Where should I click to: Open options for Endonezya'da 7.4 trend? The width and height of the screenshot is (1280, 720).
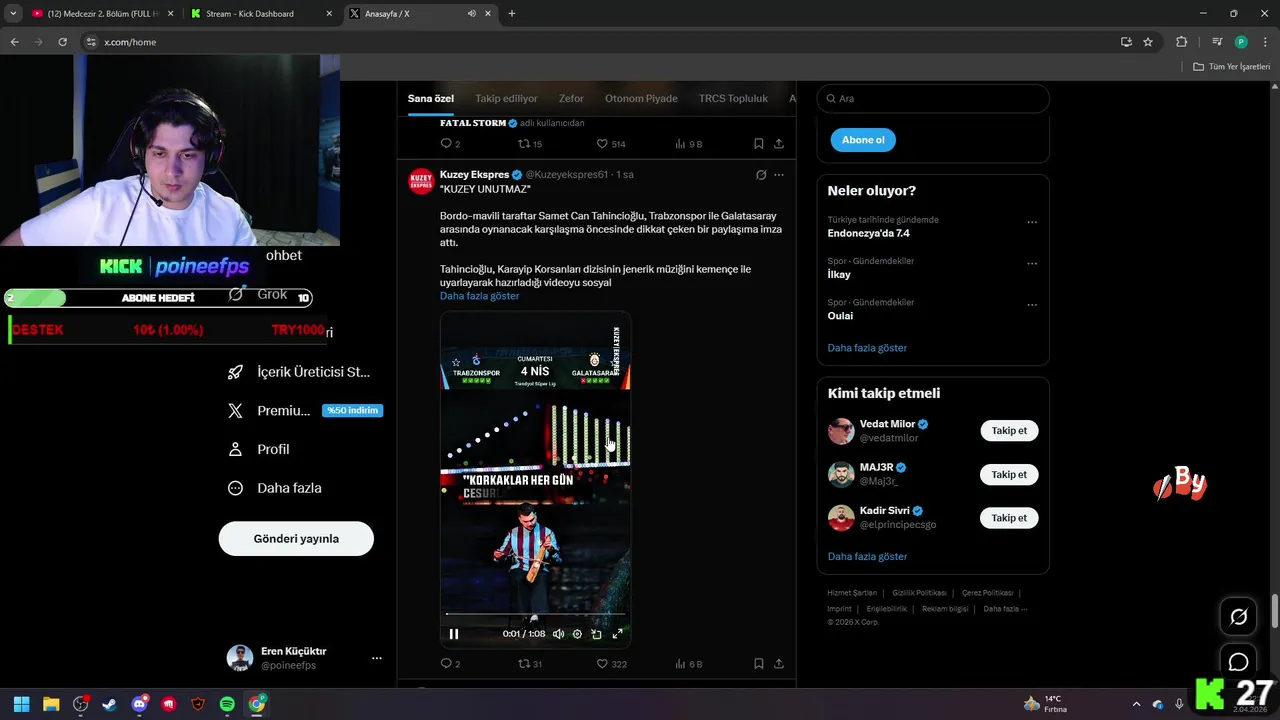click(x=1032, y=222)
